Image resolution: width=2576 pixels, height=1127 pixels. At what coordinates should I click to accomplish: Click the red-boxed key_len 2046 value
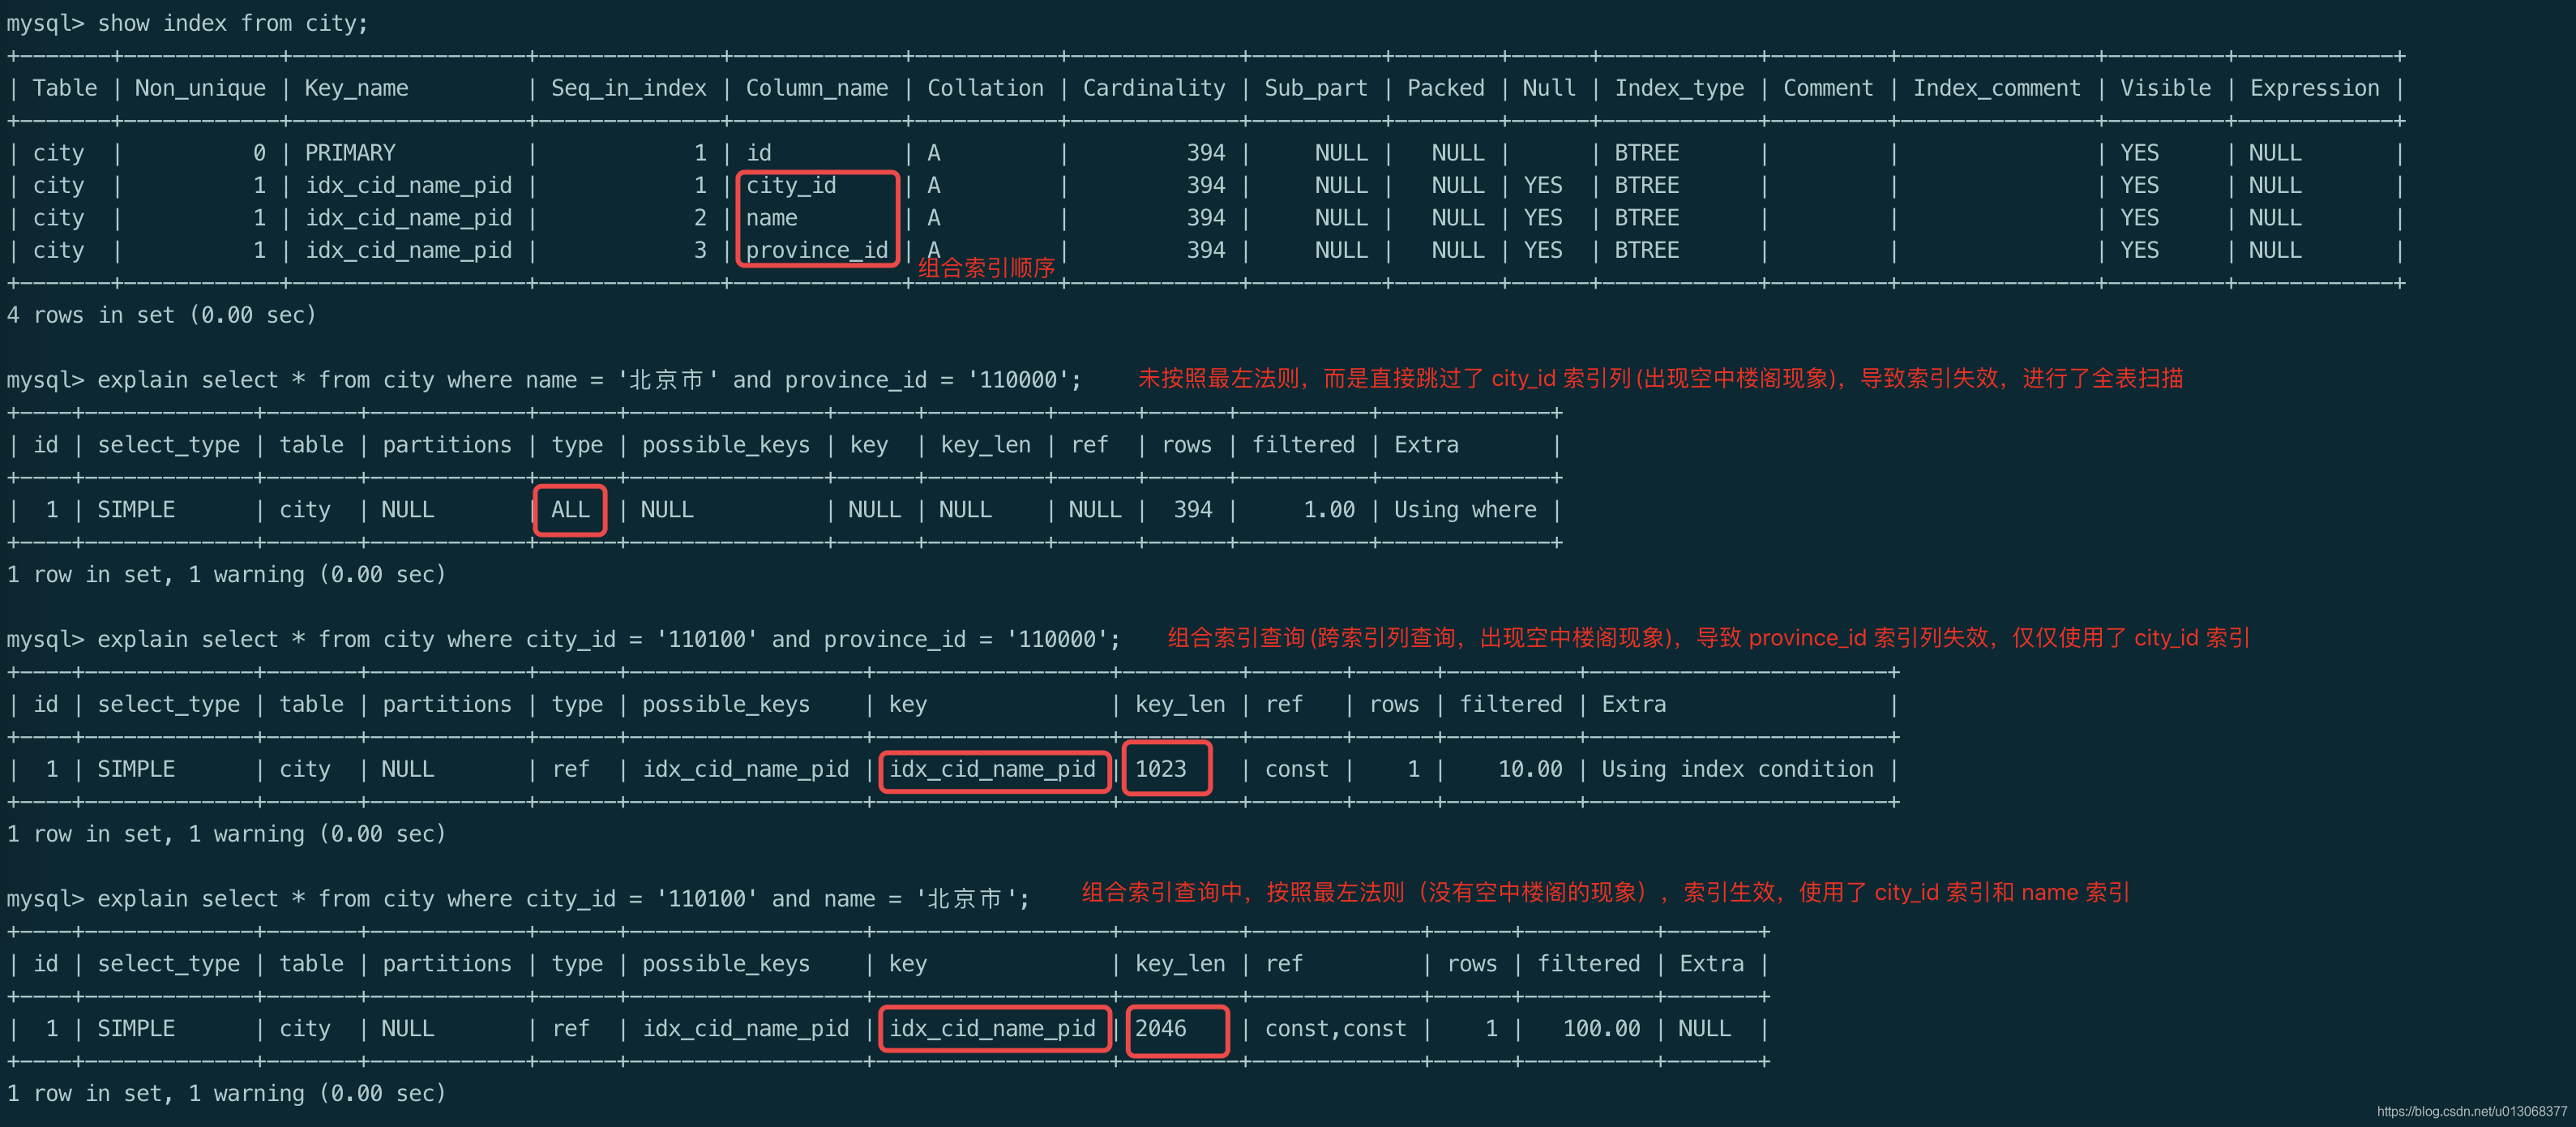point(1161,1028)
